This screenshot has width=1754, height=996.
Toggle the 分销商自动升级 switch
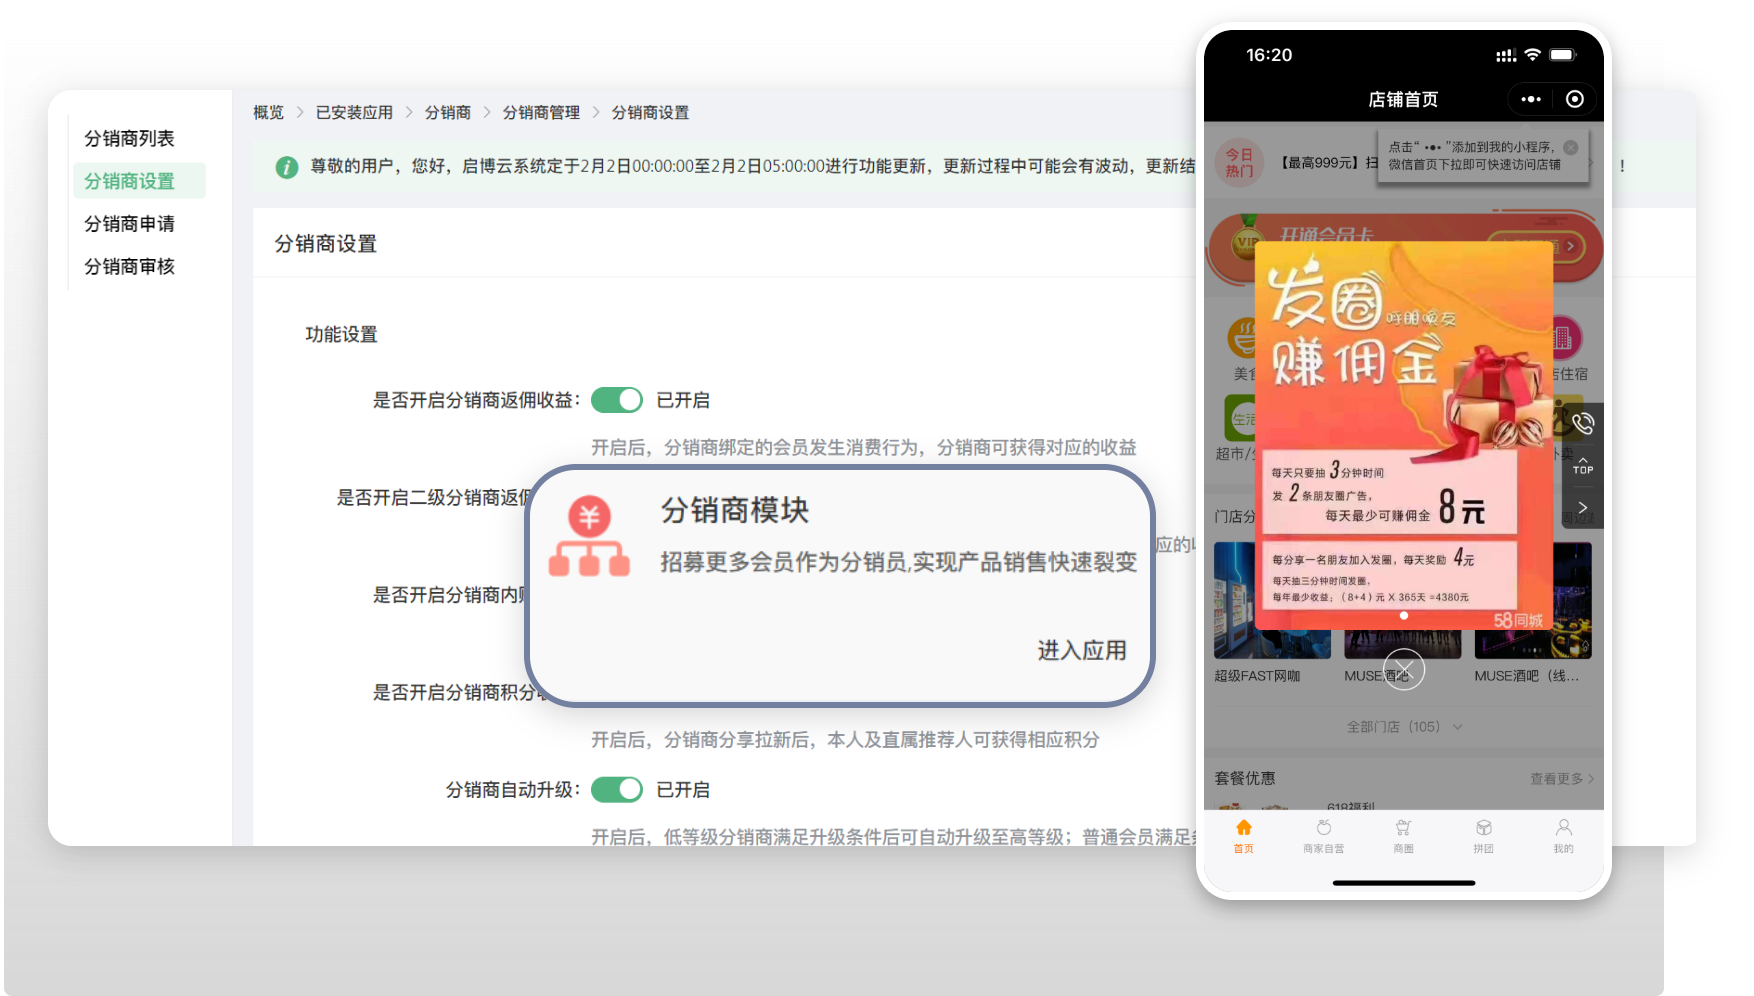pyautogui.click(x=616, y=790)
